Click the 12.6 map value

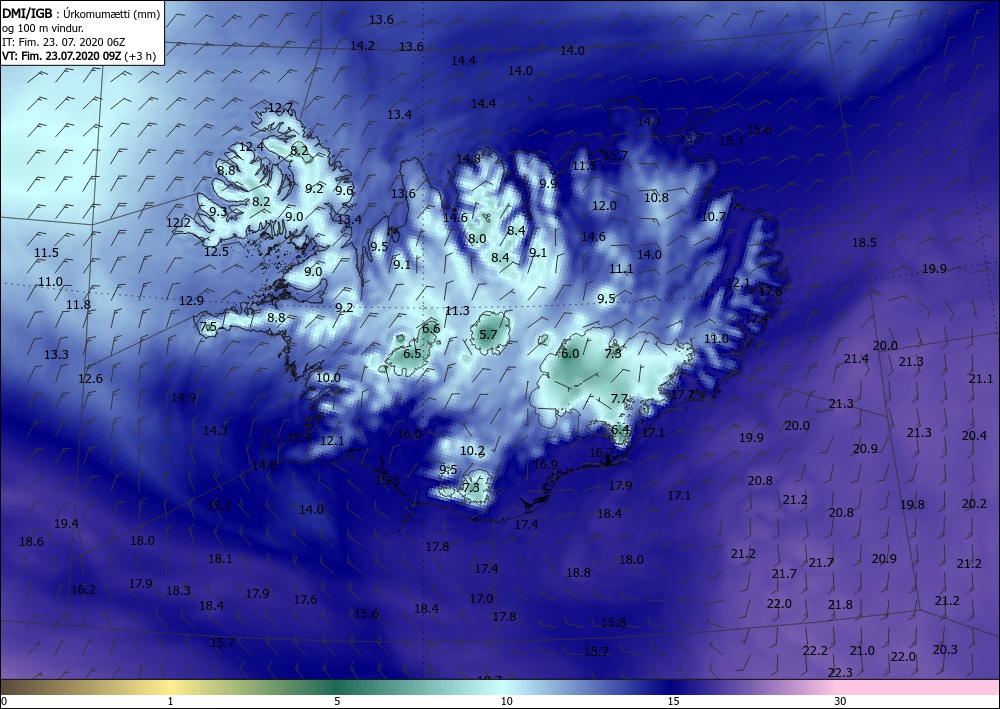(90, 378)
